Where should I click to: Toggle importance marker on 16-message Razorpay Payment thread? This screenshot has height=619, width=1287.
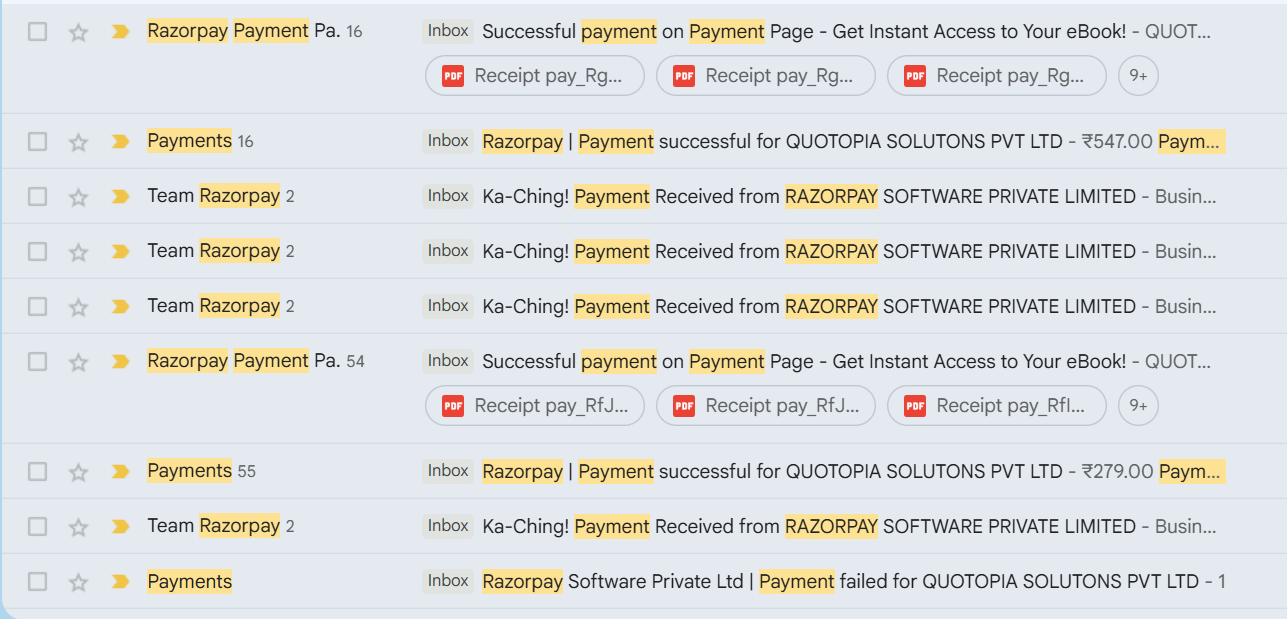[120, 32]
